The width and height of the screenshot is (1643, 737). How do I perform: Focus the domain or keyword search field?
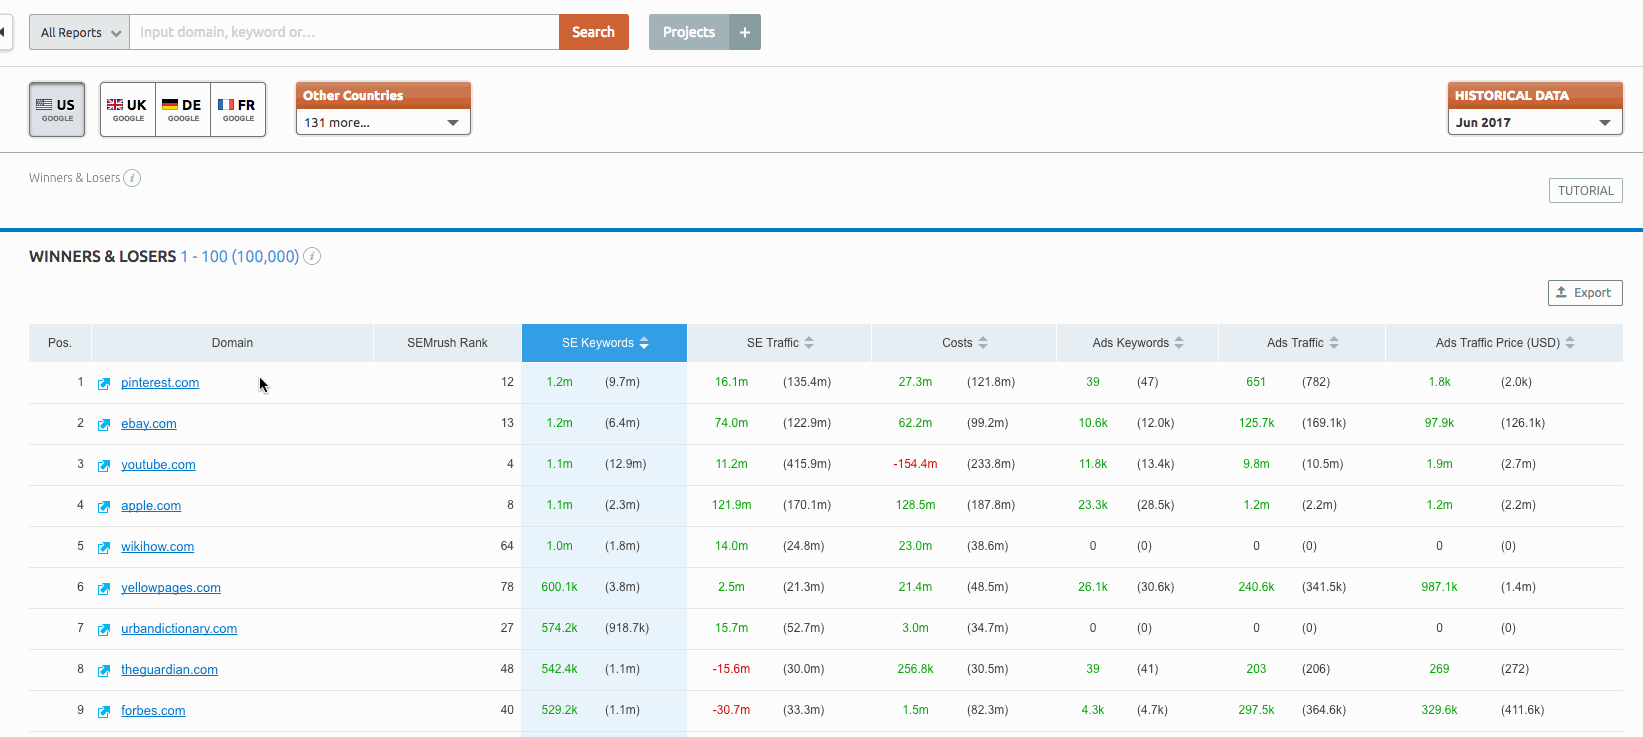pos(344,32)
